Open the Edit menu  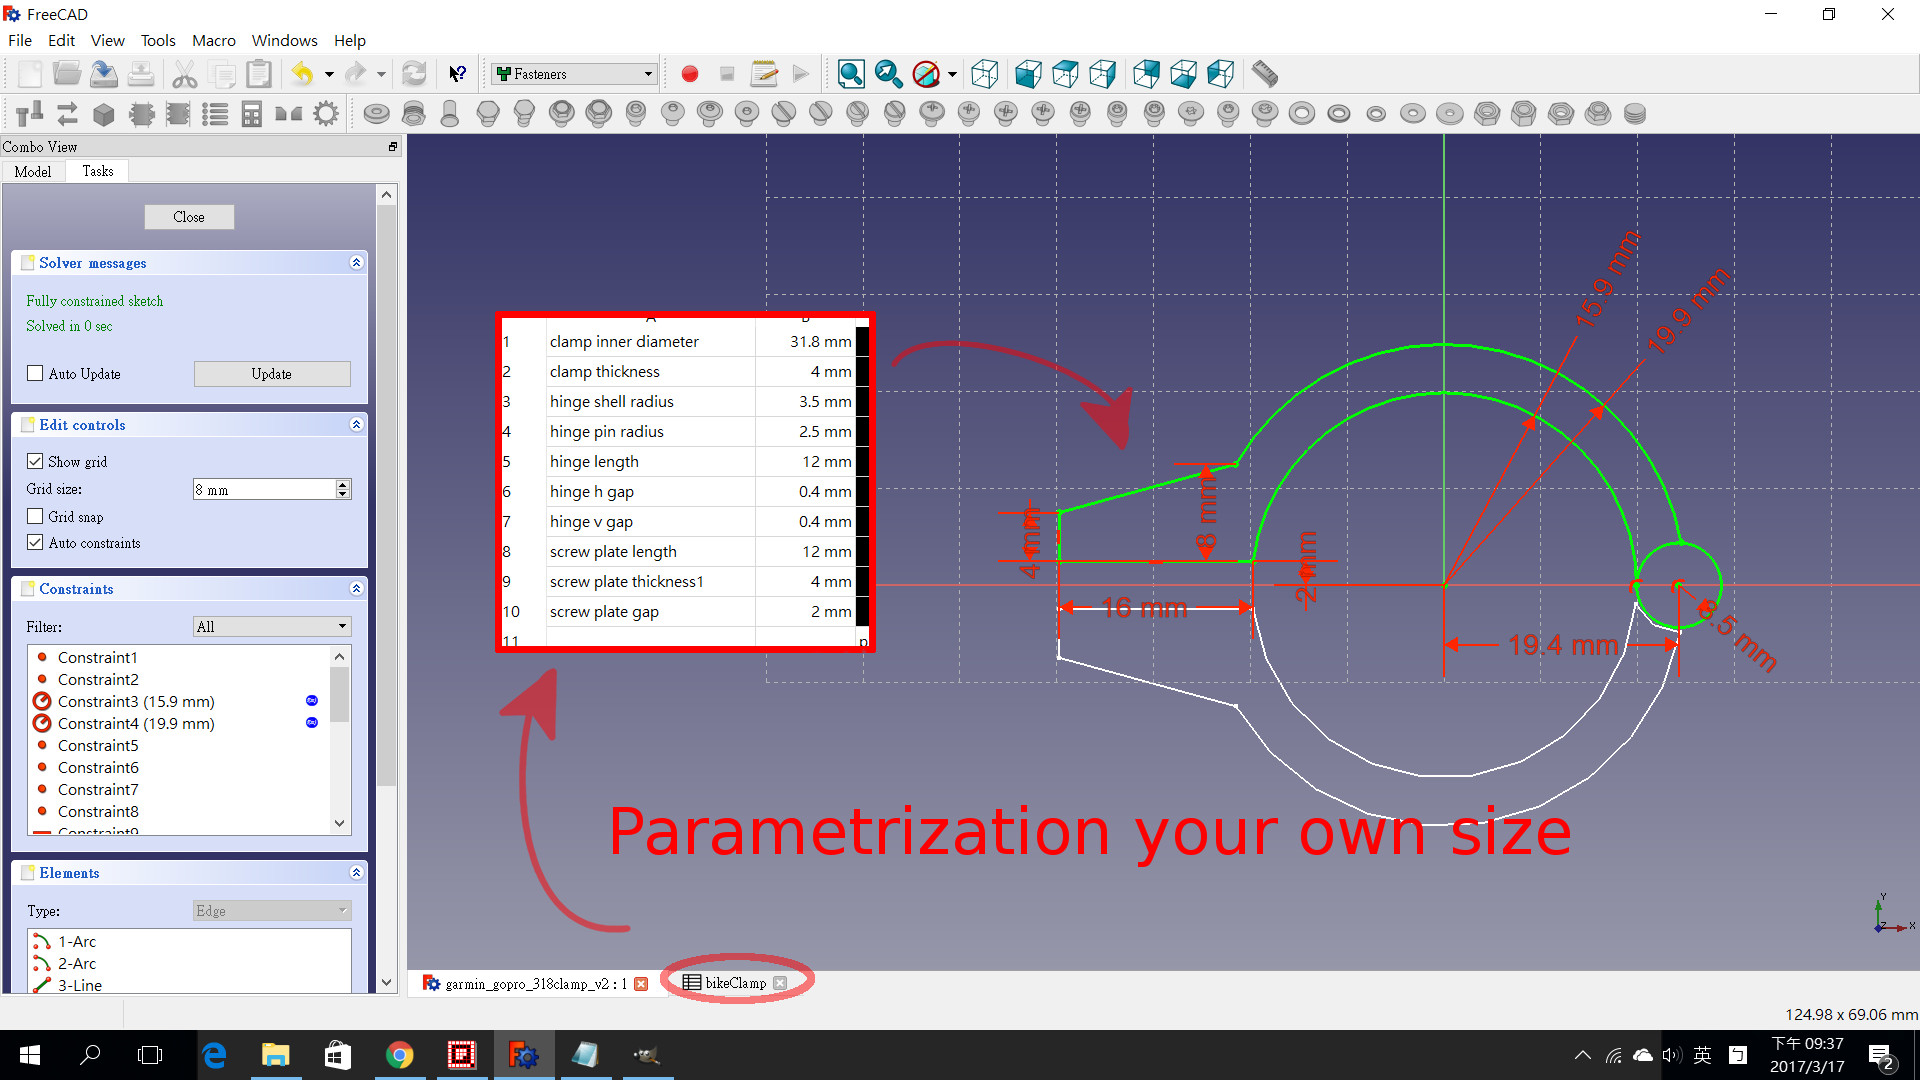[x=62, y=41]
